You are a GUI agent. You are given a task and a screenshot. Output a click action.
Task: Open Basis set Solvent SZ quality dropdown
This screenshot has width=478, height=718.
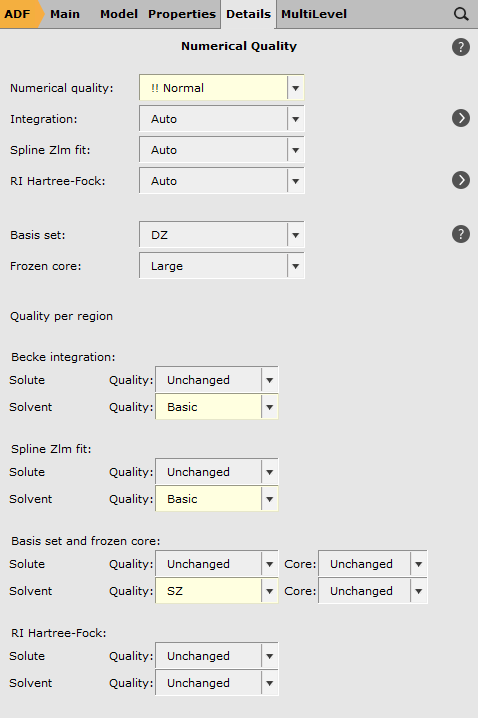click(217, 591)
